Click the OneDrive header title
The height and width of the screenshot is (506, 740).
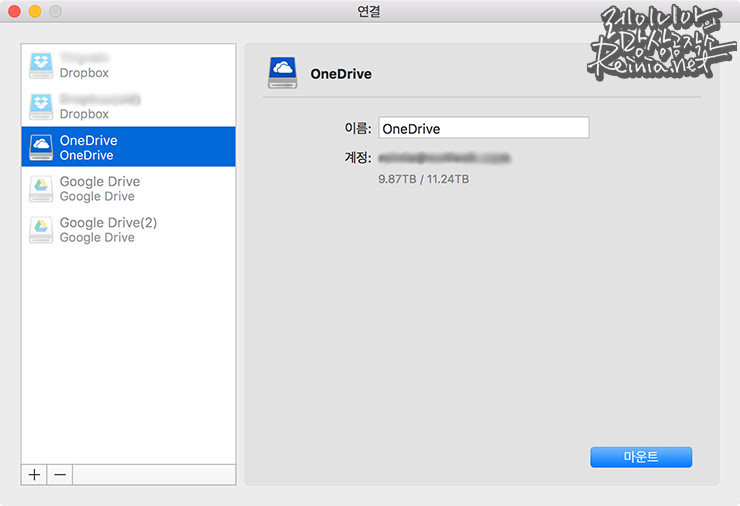pos(341,74)
